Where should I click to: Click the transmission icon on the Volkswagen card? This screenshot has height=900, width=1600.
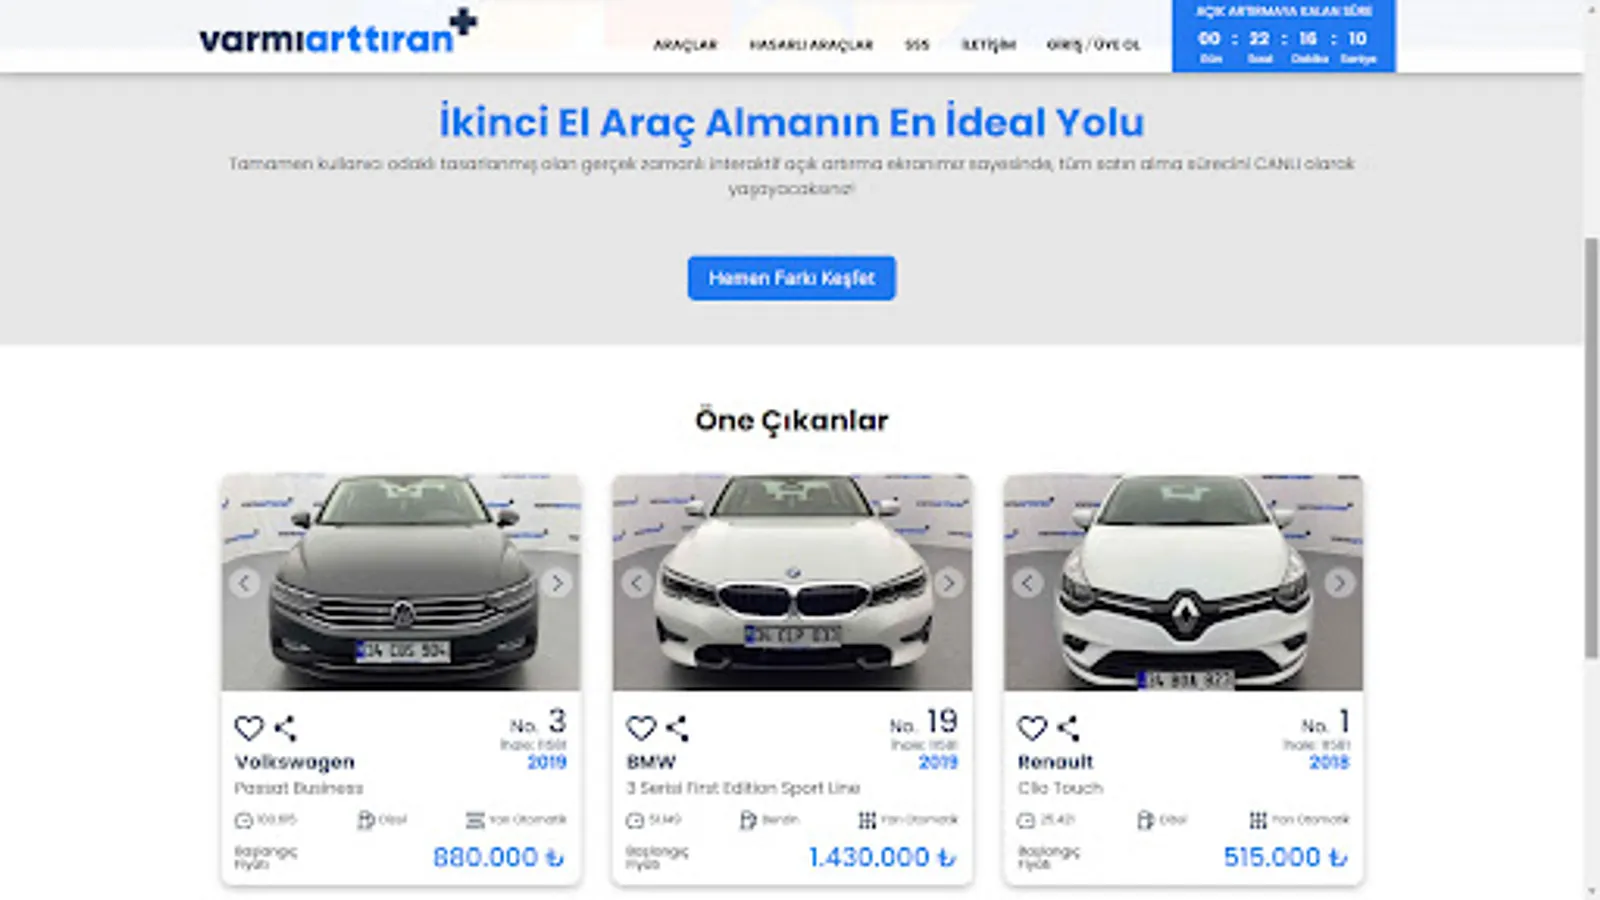(475, 820)
